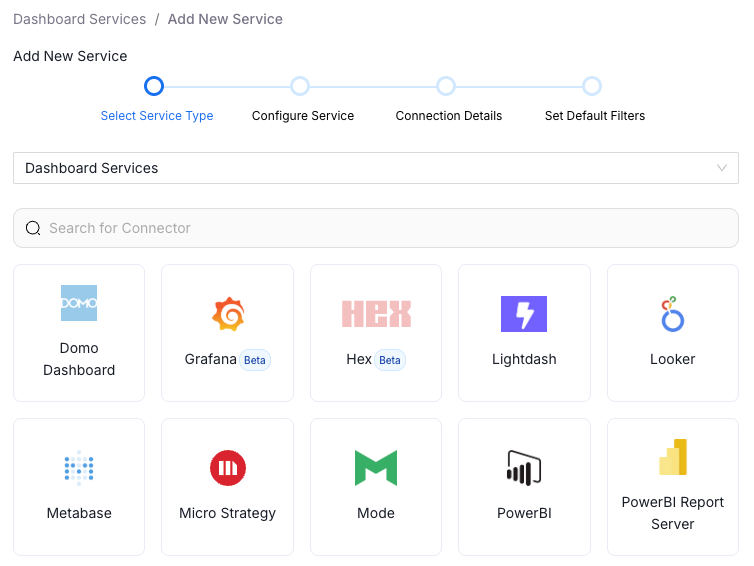Select the Connection Details step circle

coord(446,86)
